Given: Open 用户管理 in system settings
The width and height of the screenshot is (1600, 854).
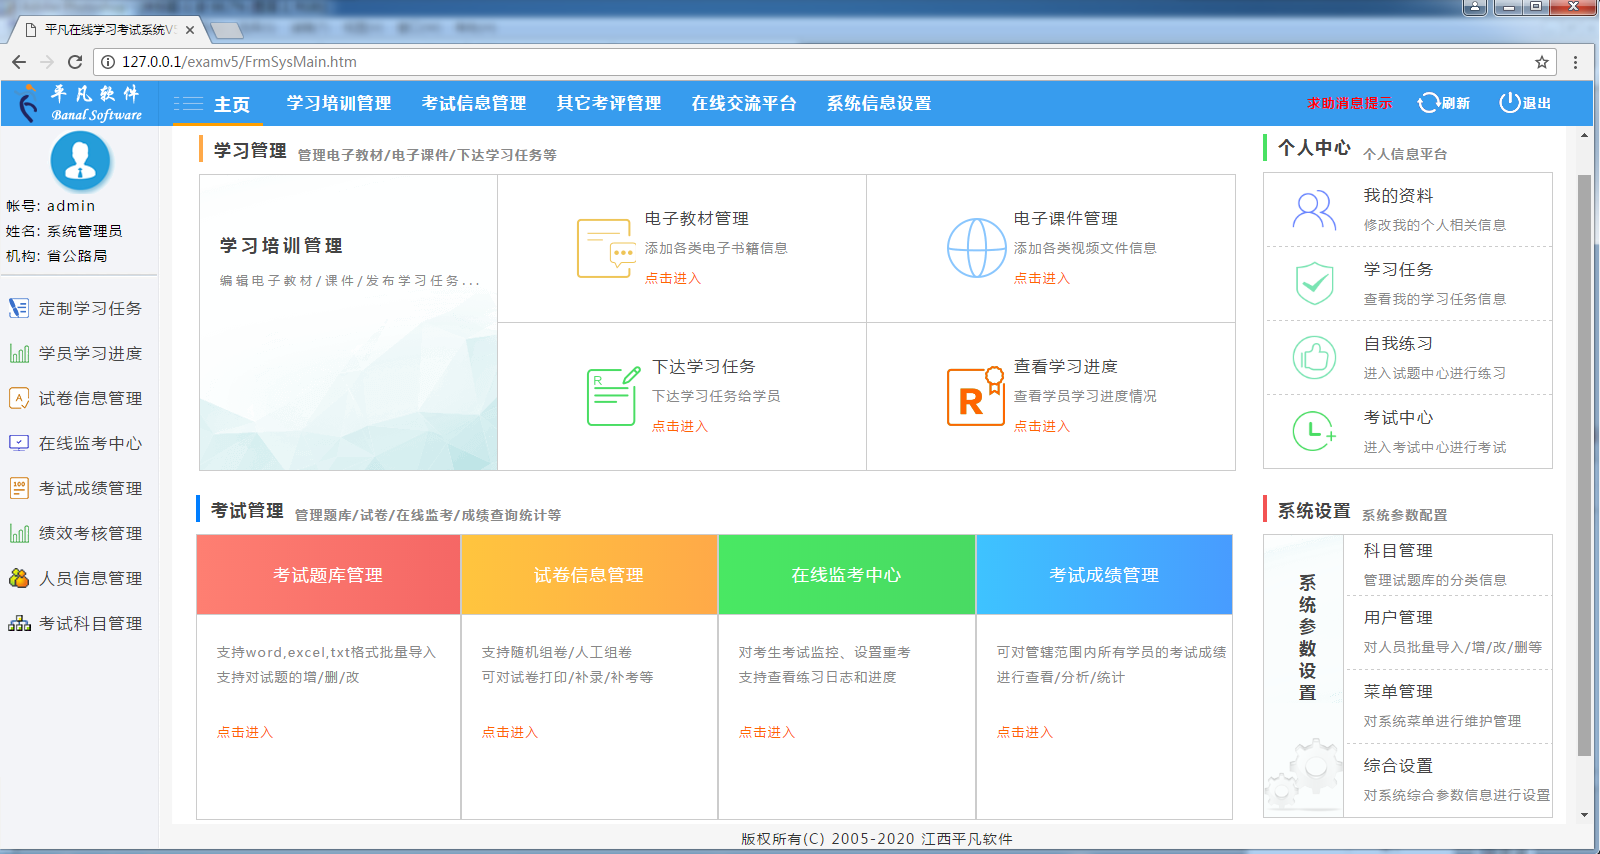Looking at the screenshot, I should pyautogui.click(x=1398, y=618).
